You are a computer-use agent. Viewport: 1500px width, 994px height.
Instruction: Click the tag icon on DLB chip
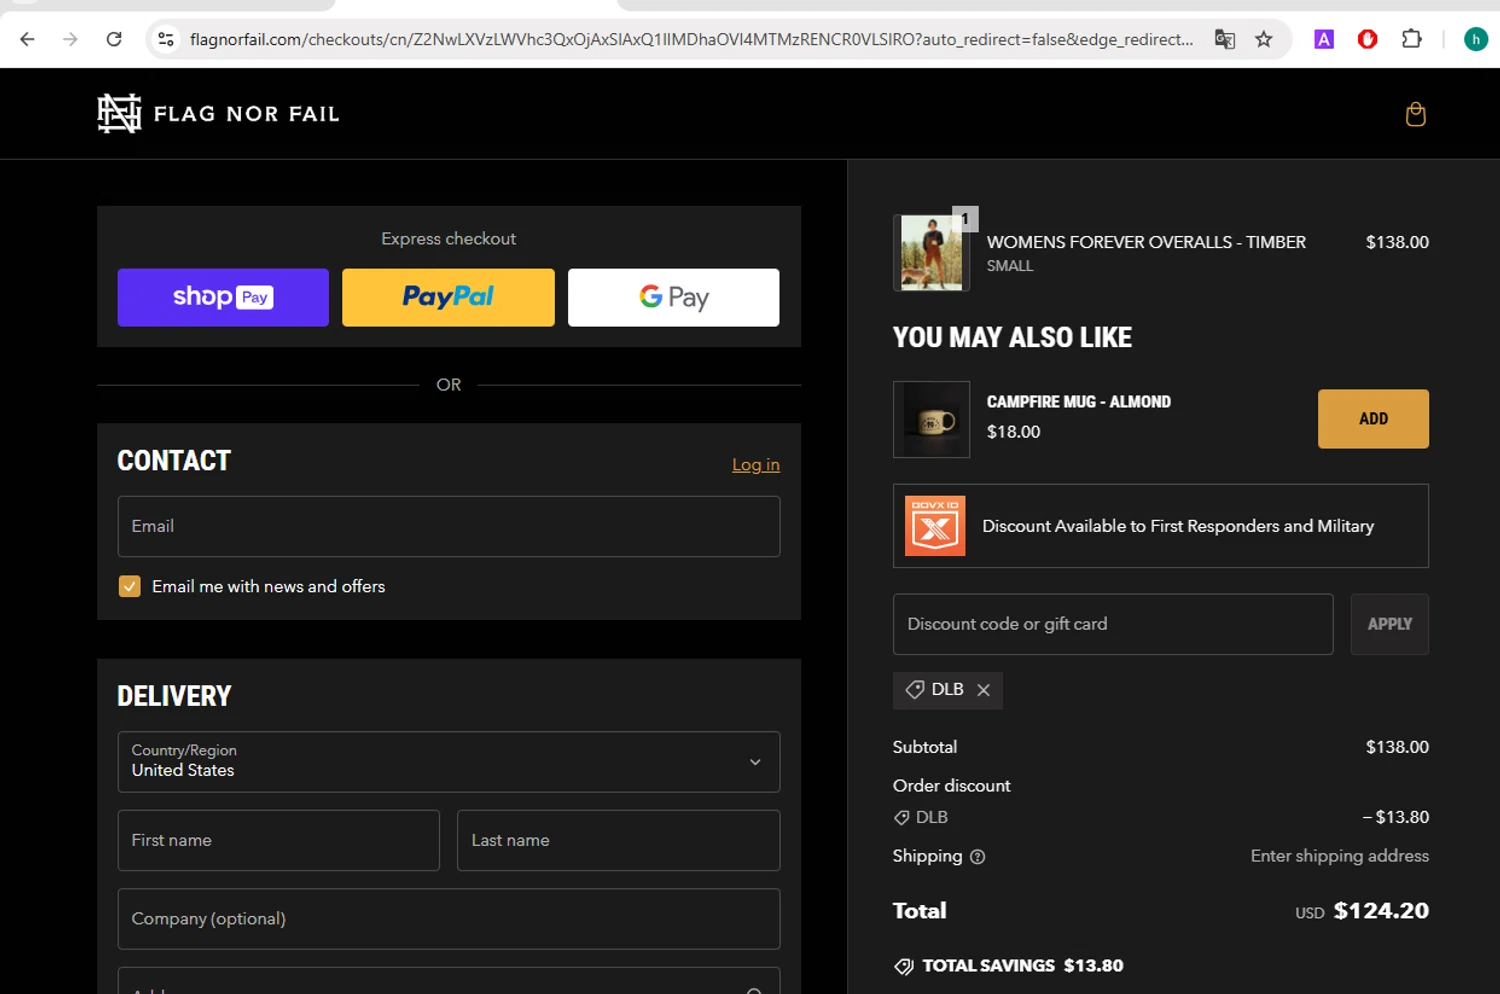(915, 690)
